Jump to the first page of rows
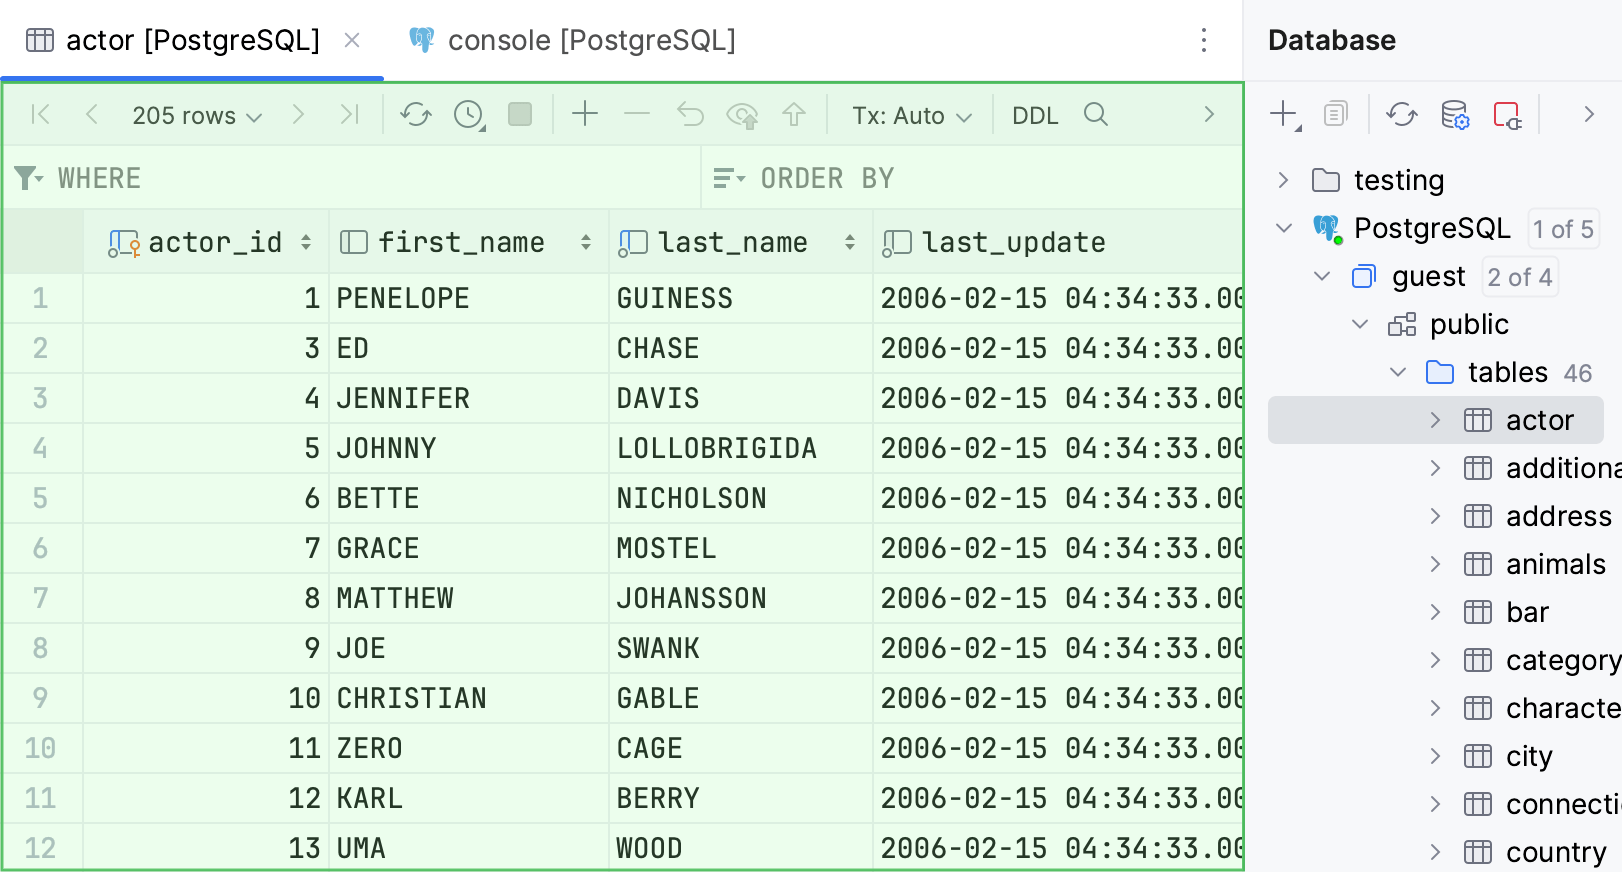The width and height of the screenshot is (1622, 872). point(40,115)
